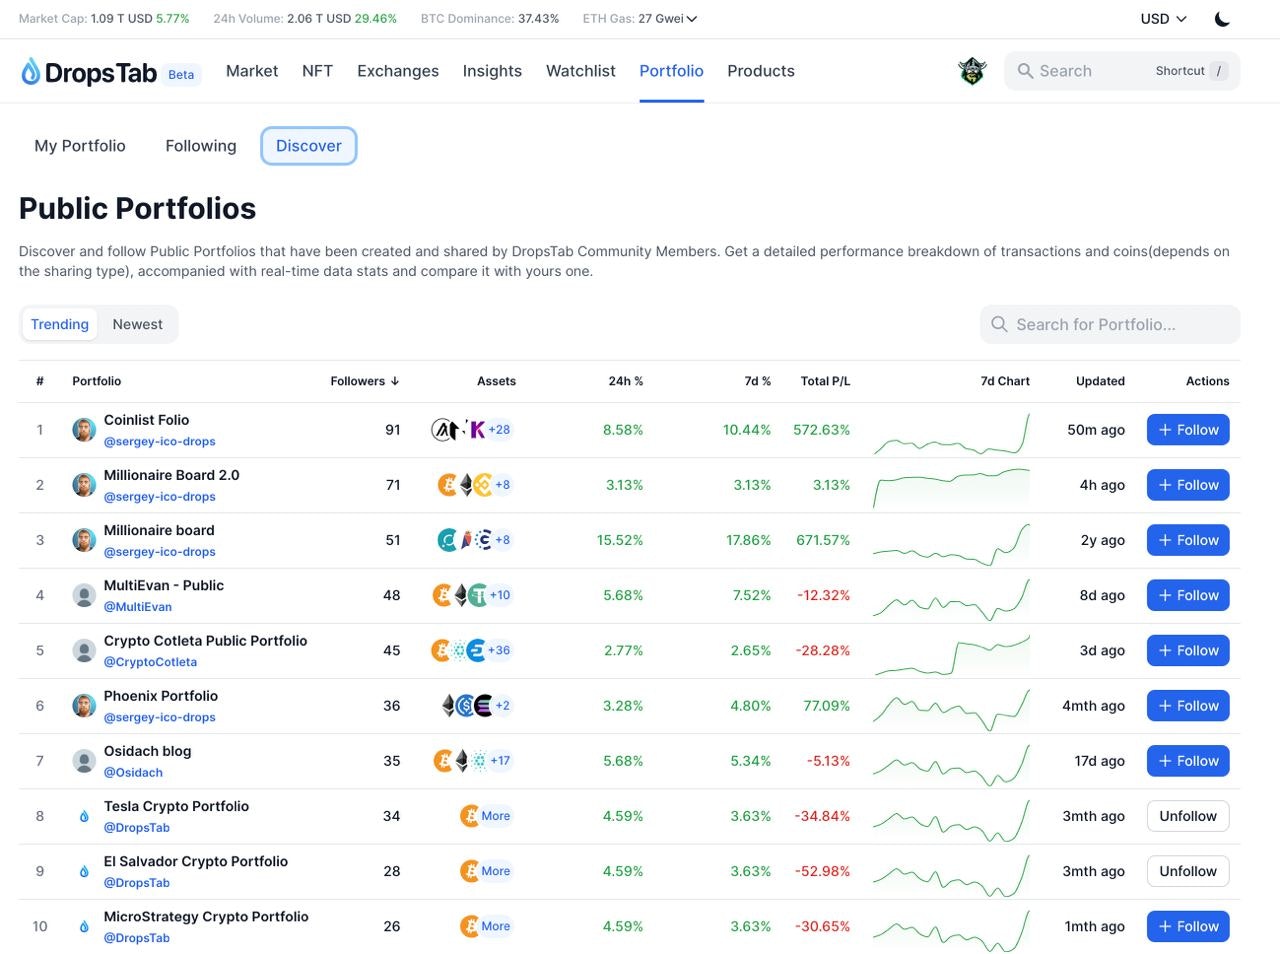This screenshot has height=954, width=1280.
Task: Click MicroStrategy portfolio drop icon
Action: 84,927
